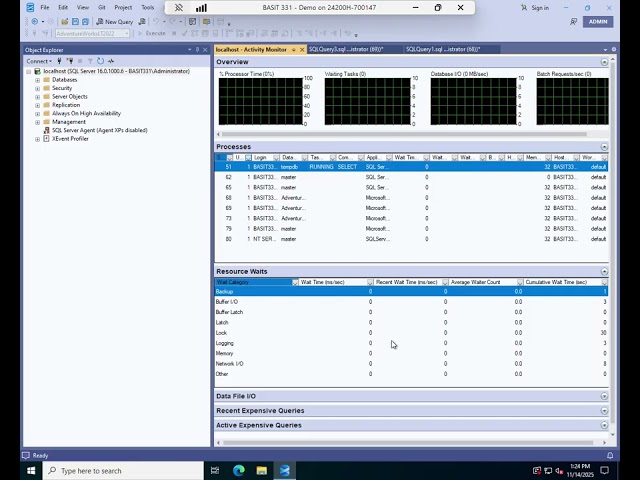This screenshot has height=480, width=640.
Task: Expand the Management node
Action: [x=38, y=122]
